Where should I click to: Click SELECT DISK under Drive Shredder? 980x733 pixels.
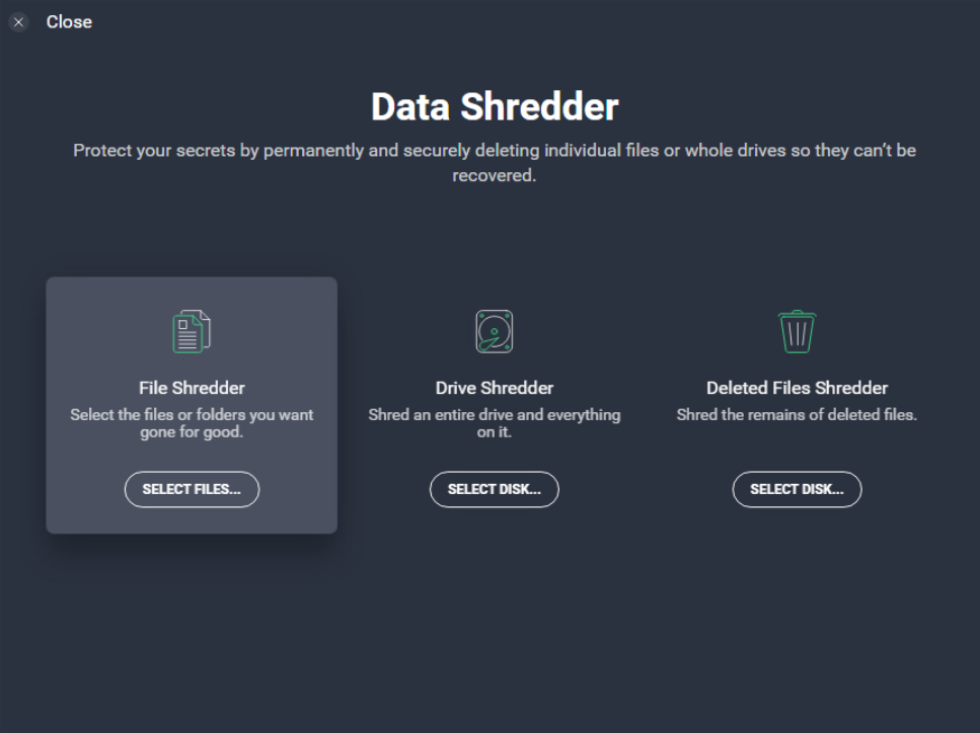[494, 489]
